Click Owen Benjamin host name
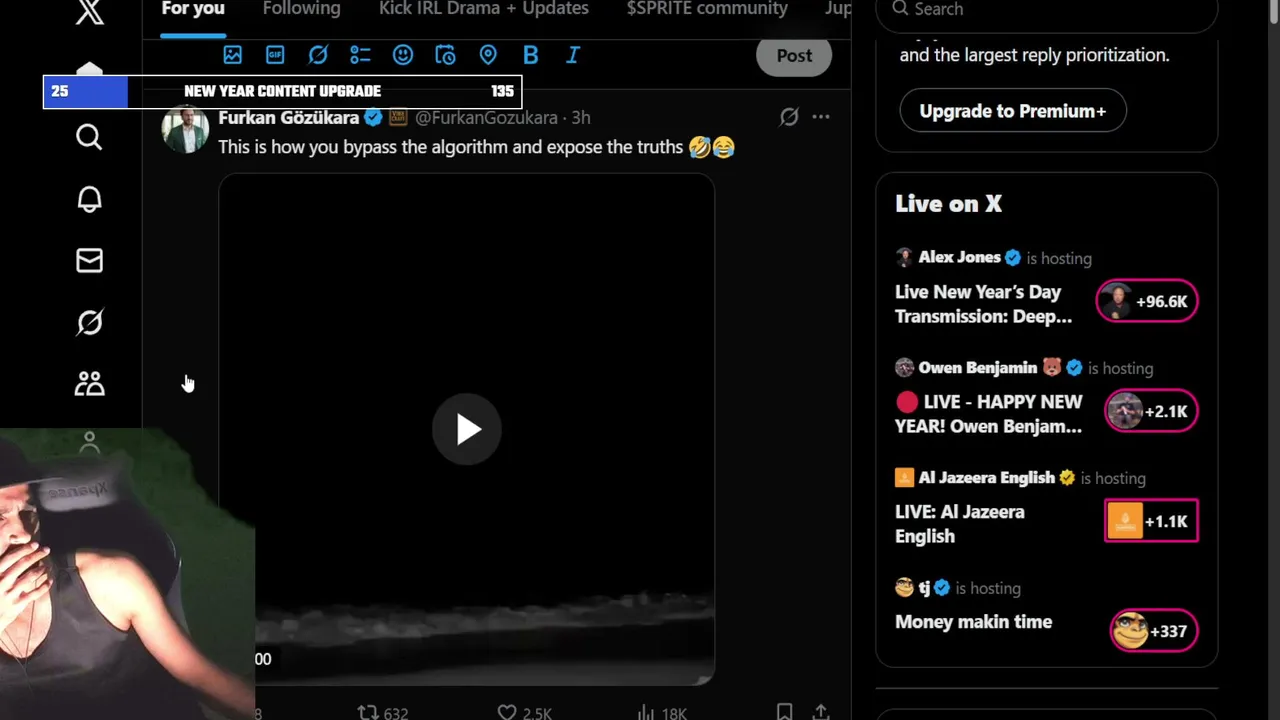The image size is (1280, 720). [977, 367]
